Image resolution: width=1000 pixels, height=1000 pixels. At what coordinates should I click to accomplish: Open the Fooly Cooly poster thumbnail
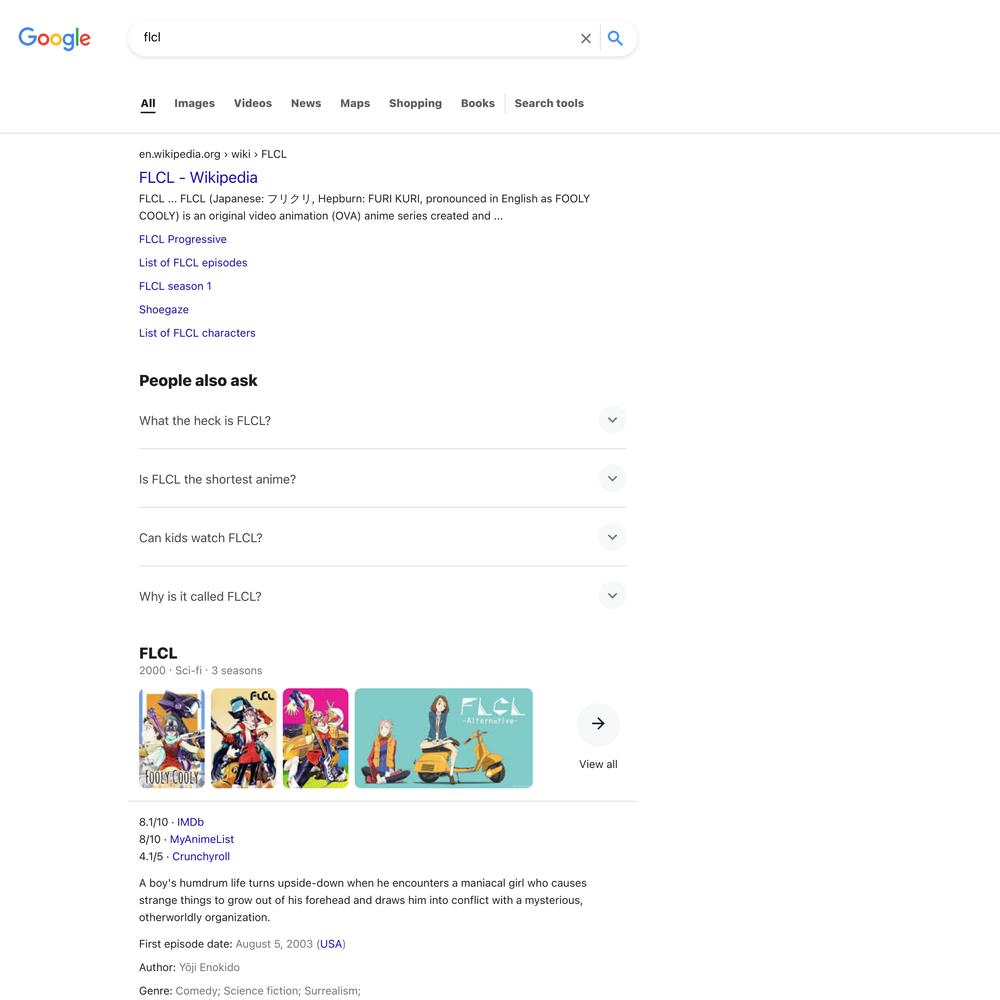coord(172,738)
